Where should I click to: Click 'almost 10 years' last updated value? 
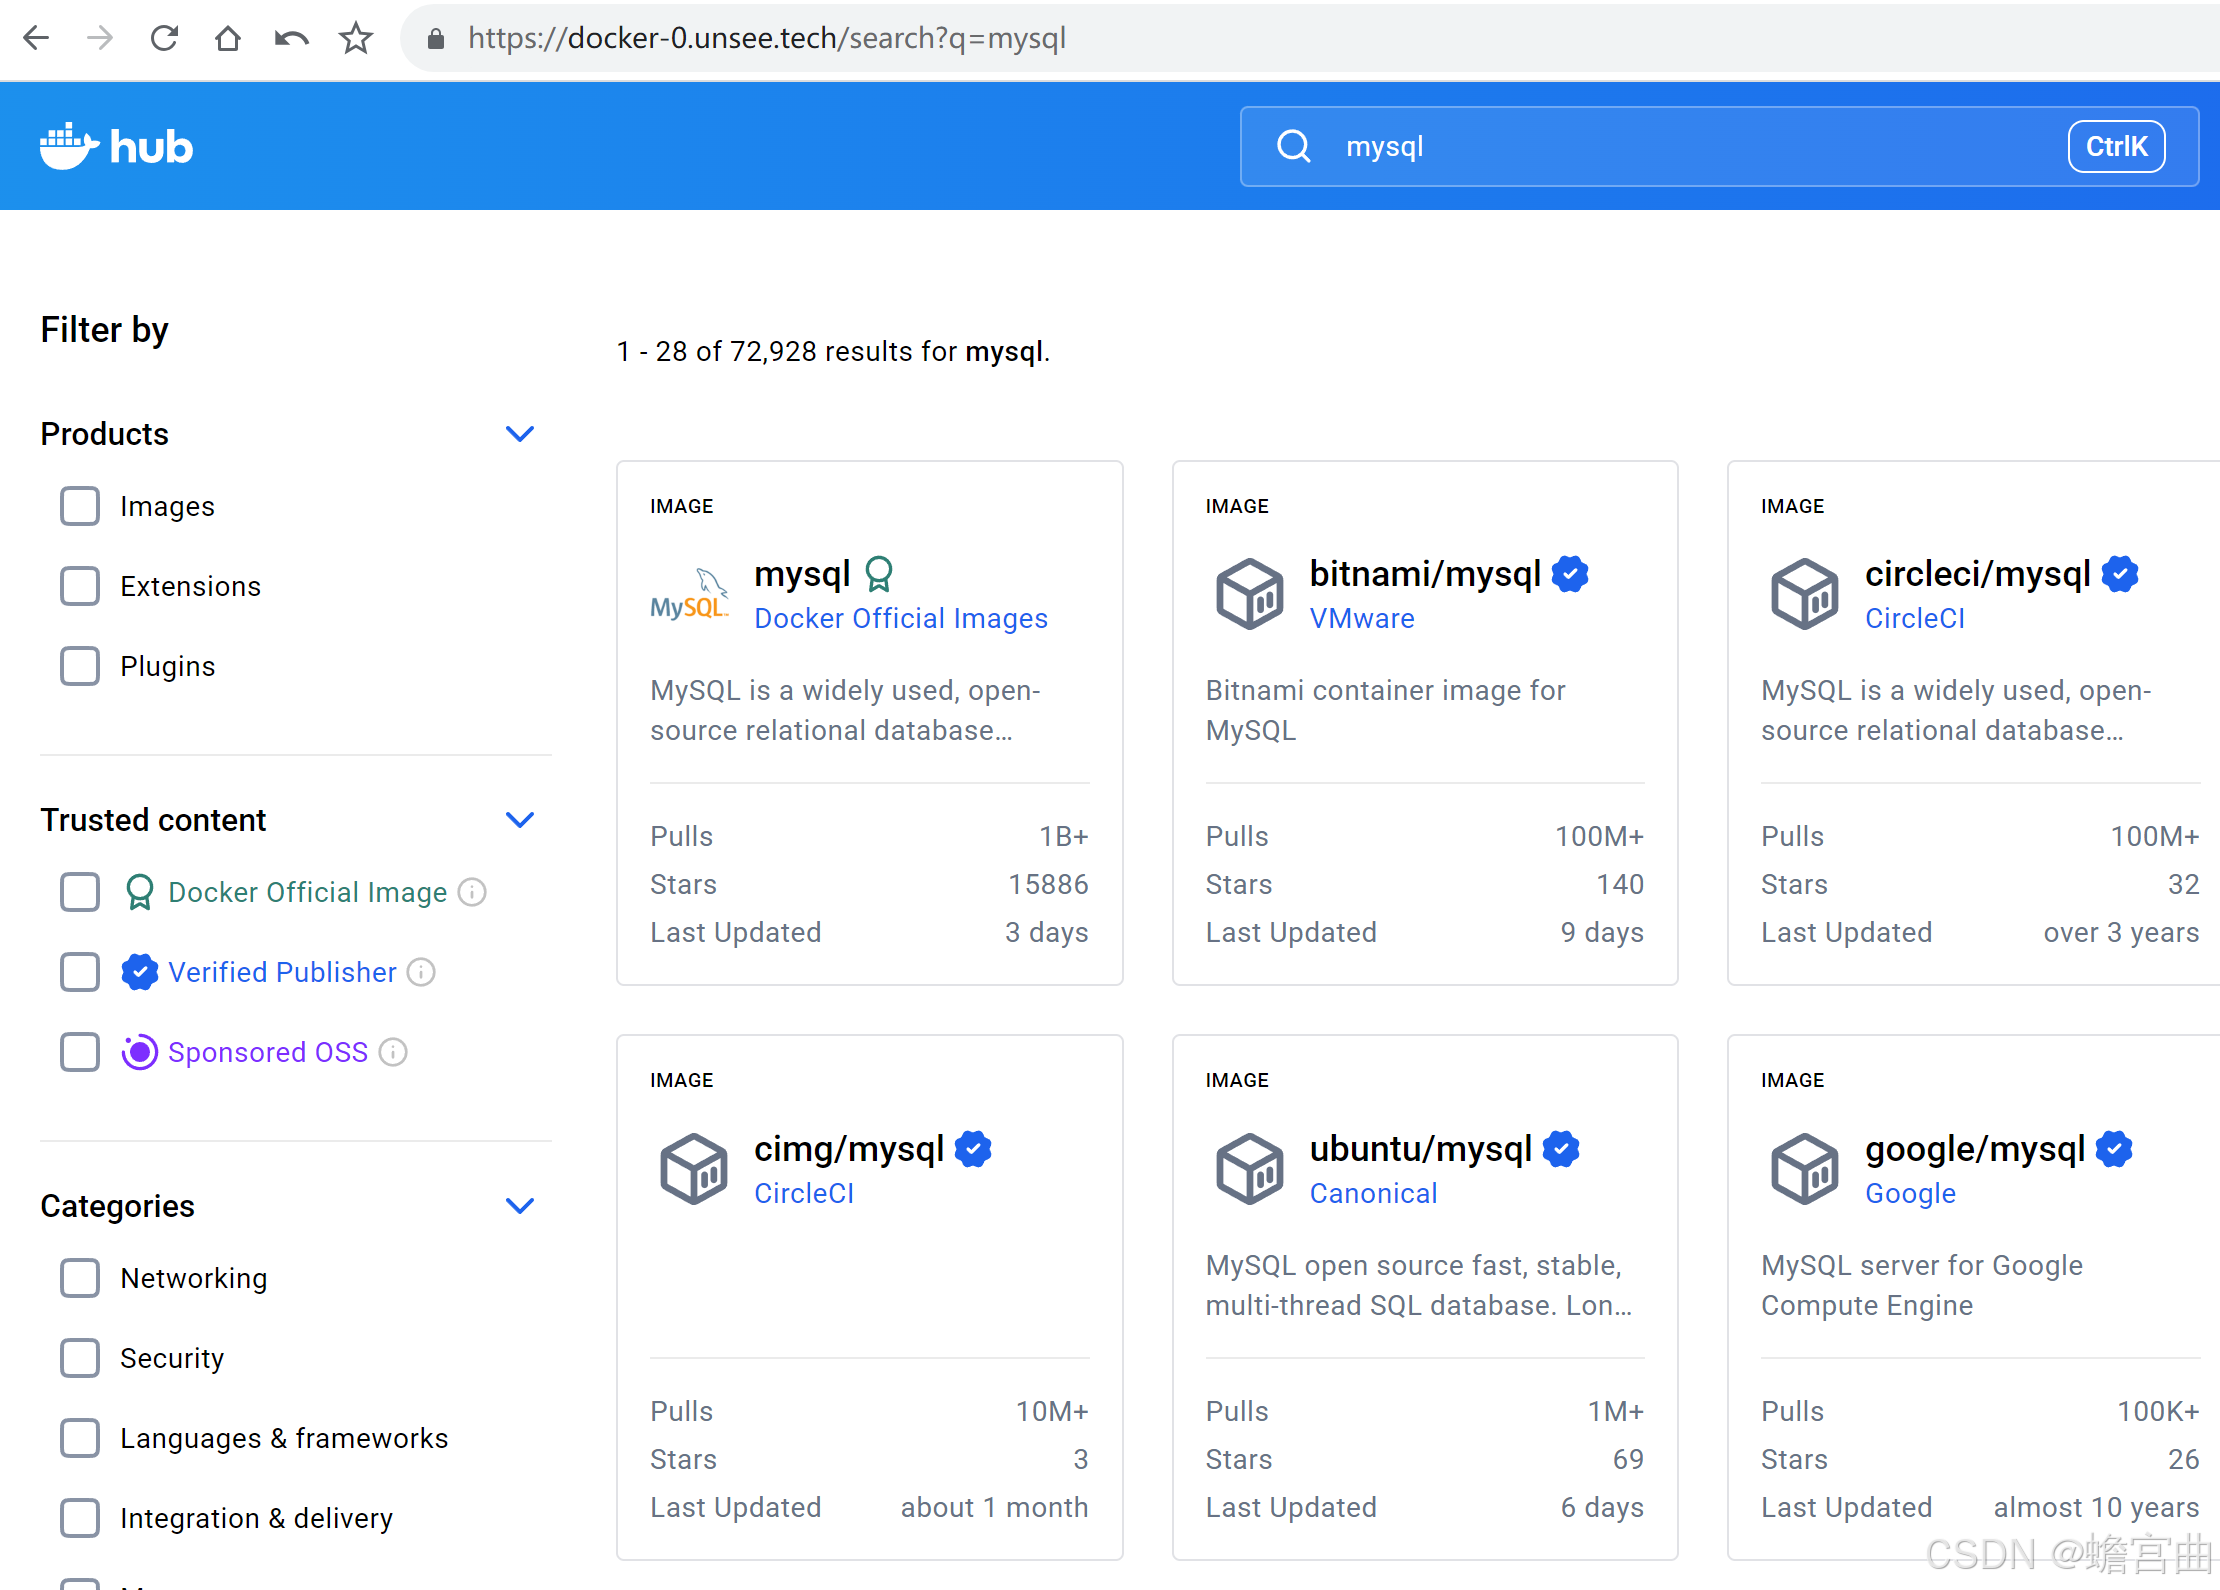2096,1507
